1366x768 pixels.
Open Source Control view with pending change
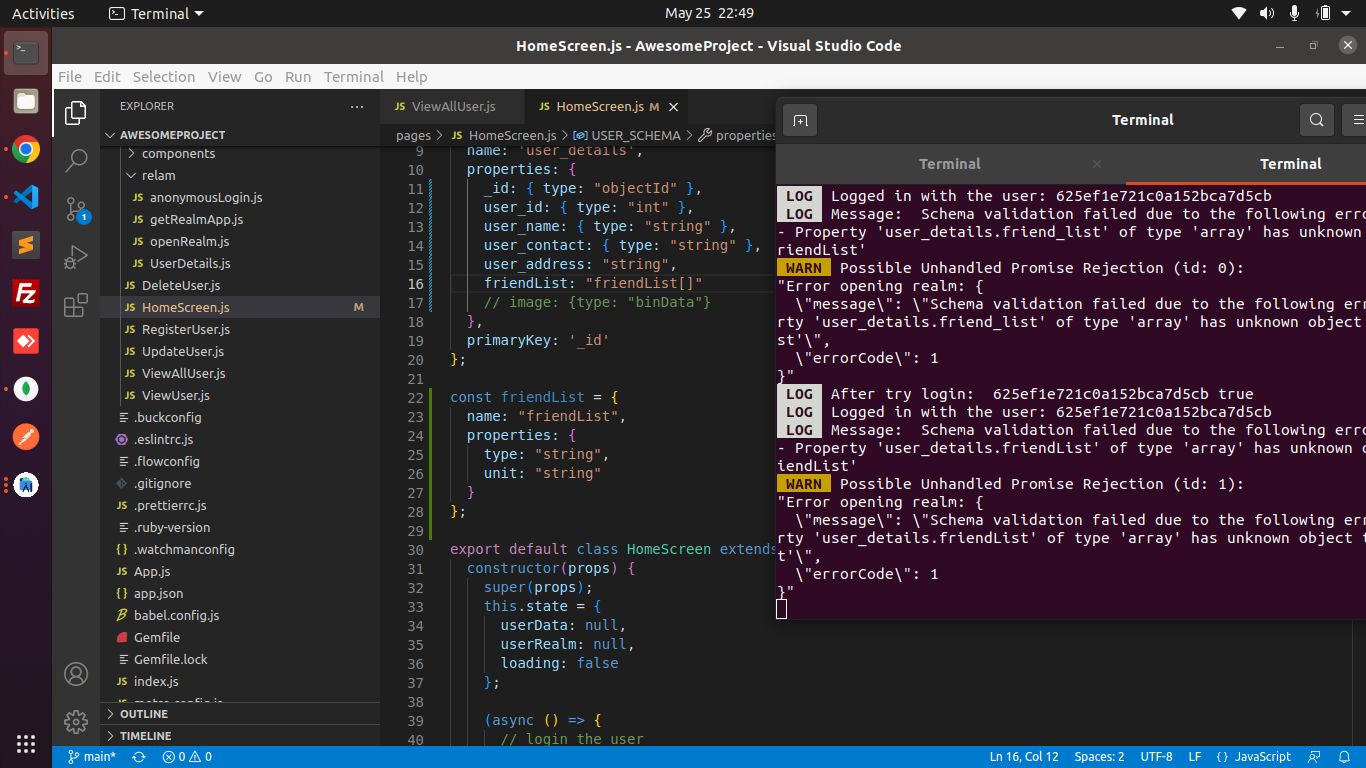click(76, 209)
